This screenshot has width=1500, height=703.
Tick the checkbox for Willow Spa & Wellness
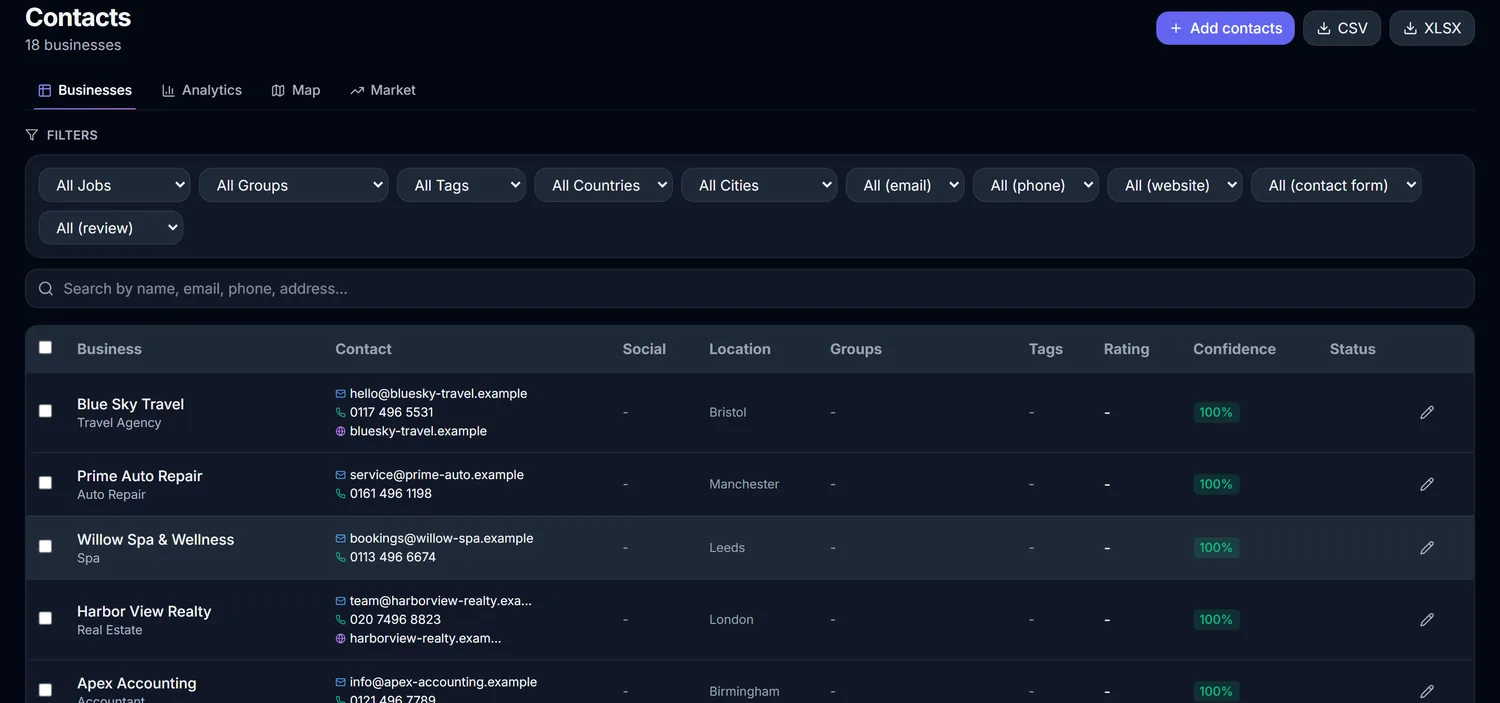pos(45,547)
